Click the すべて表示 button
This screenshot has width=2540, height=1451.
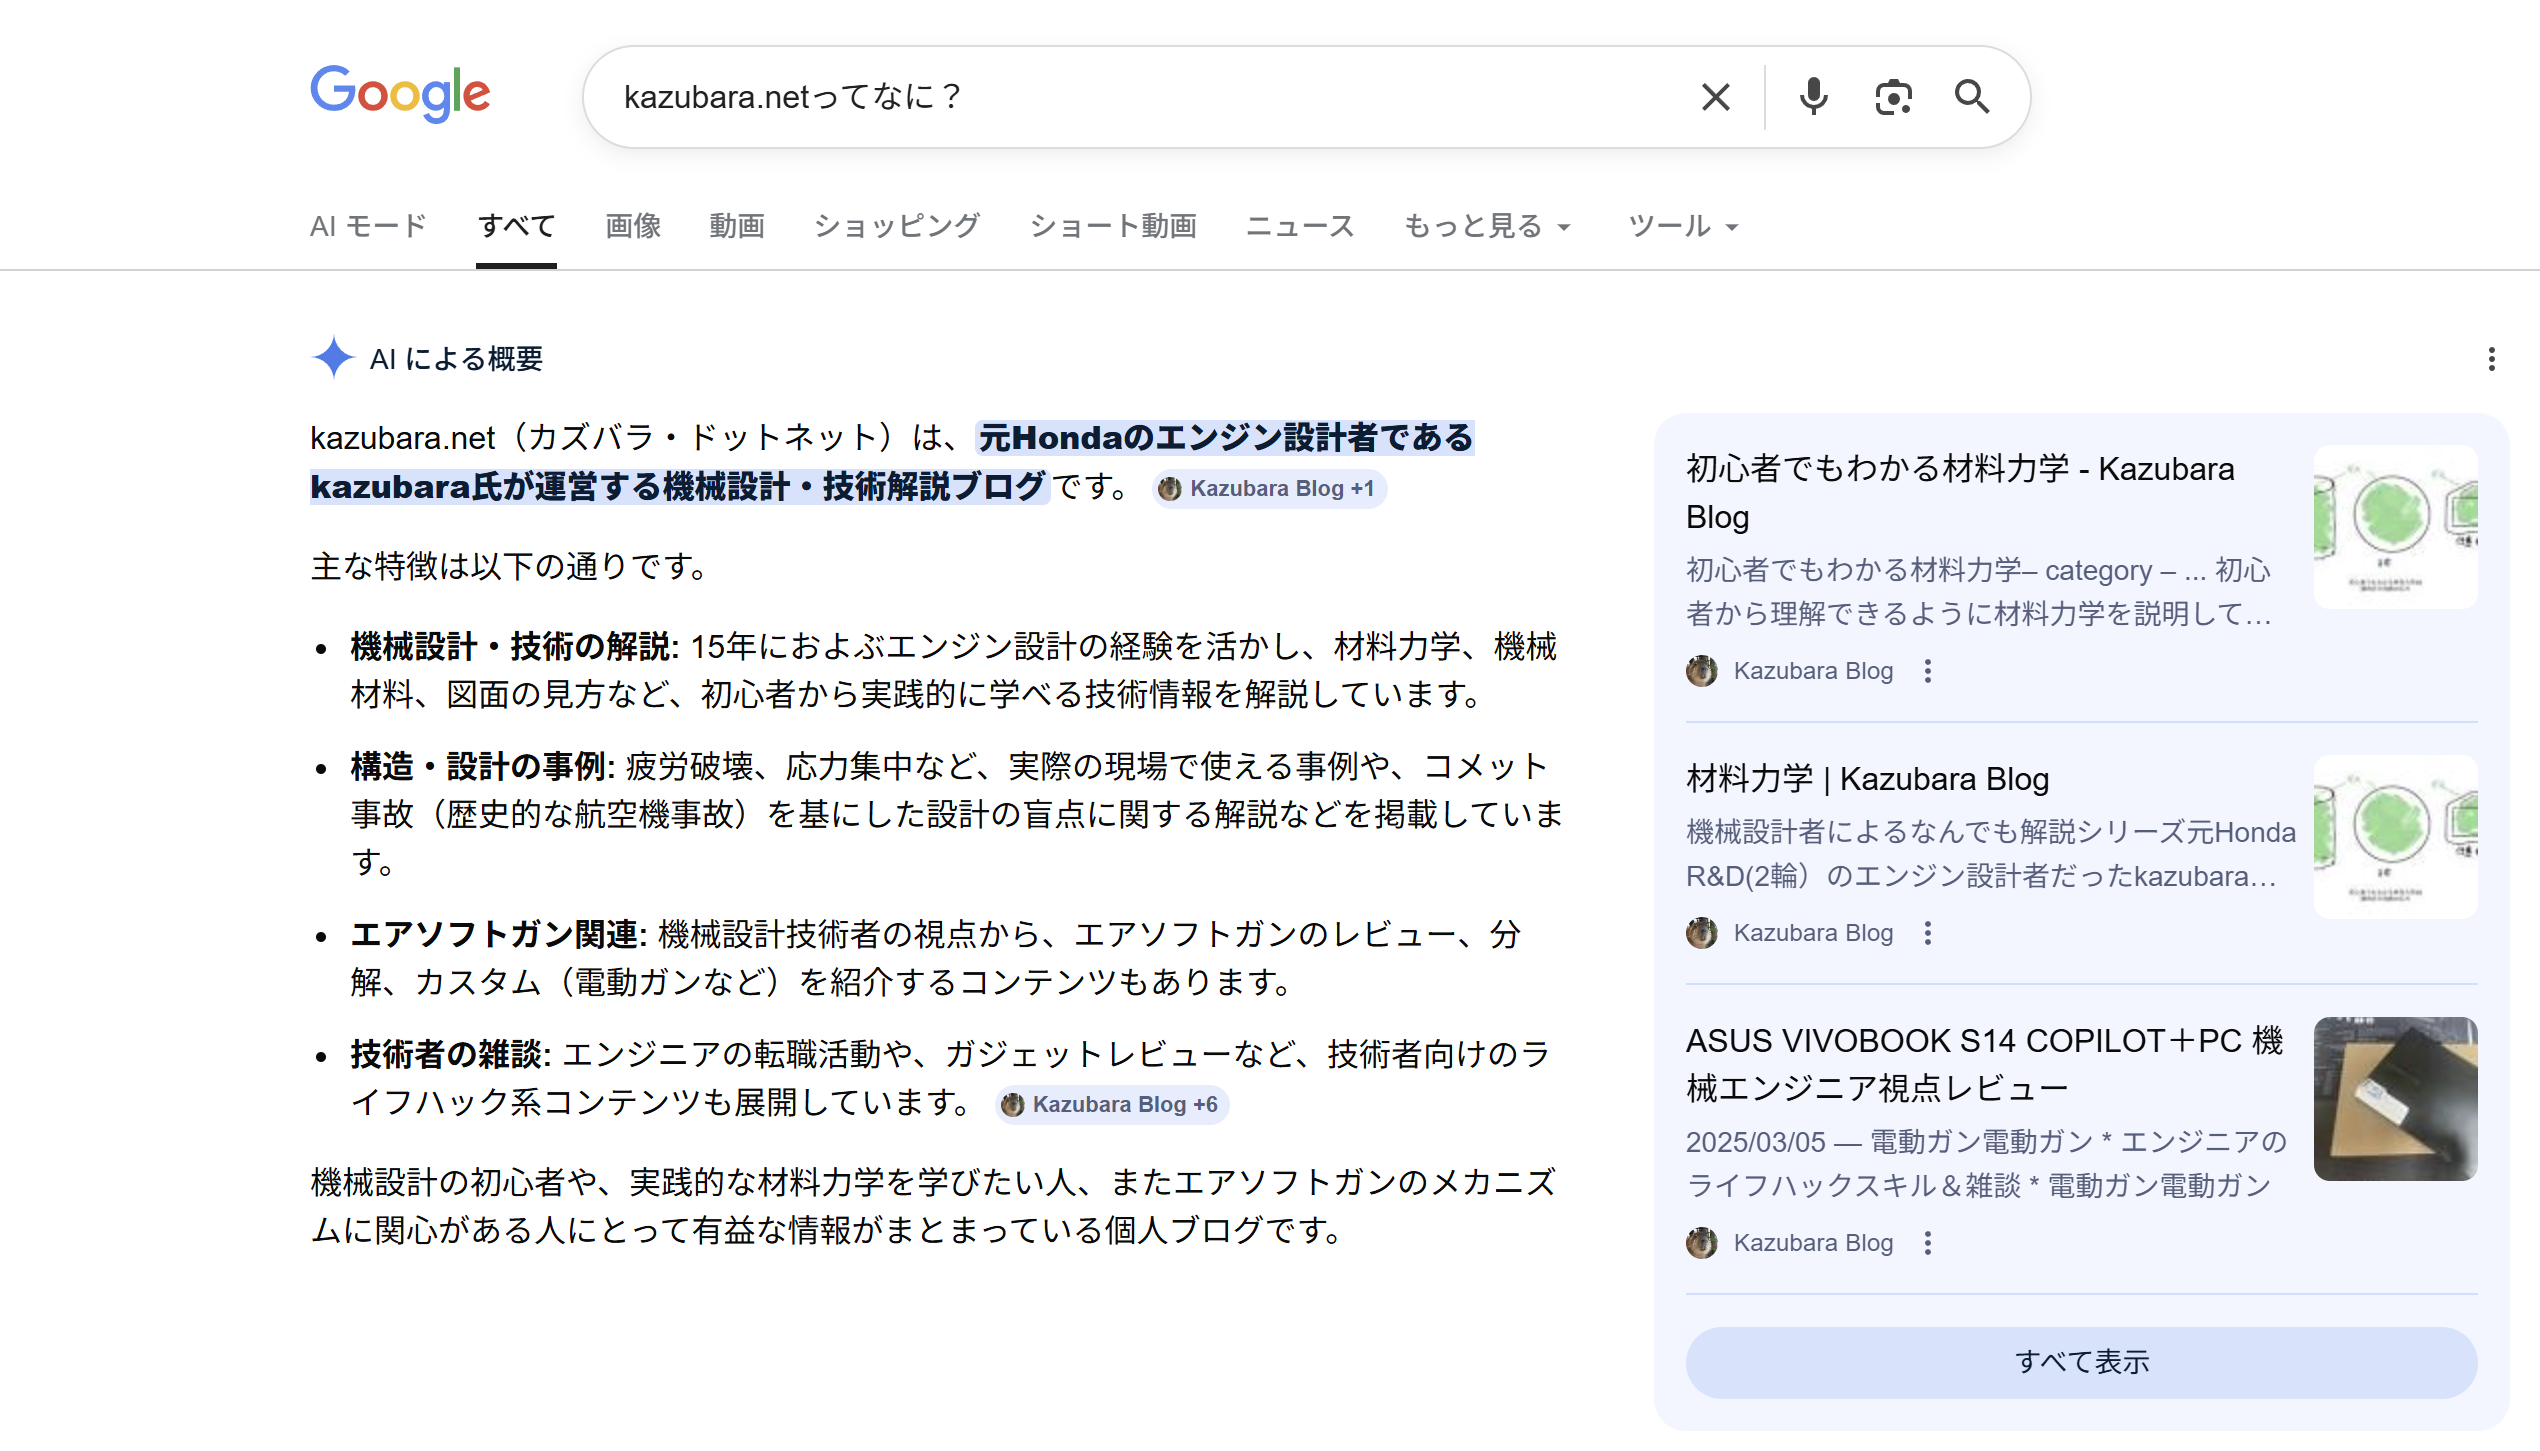point(2083,1362)
